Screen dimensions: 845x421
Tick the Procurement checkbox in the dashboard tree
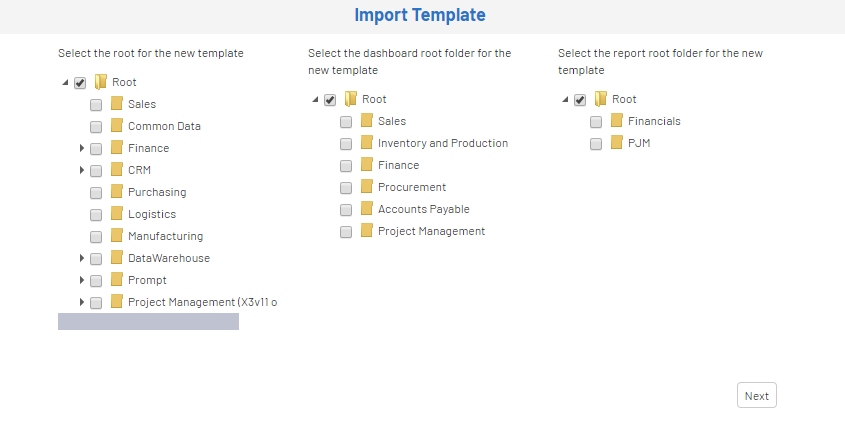pos(346,188)
